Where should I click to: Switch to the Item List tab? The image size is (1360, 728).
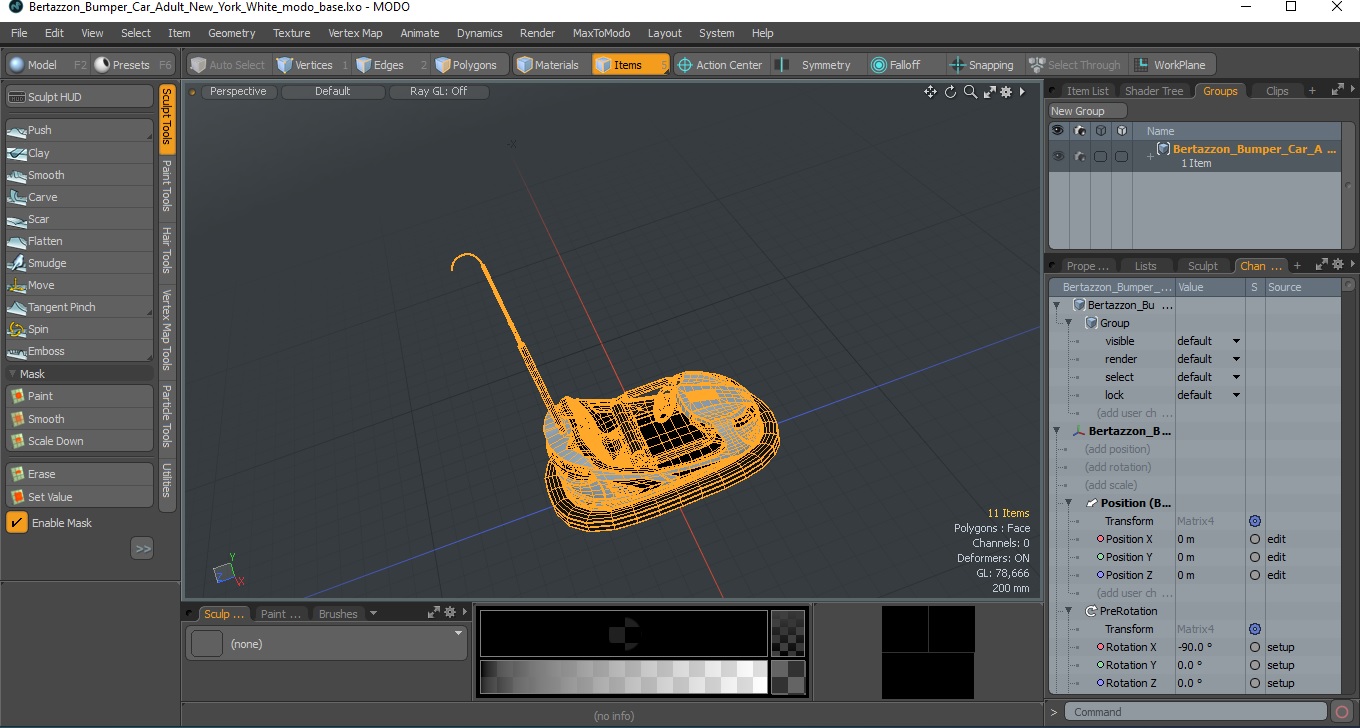pyautogui.click(x=1085, y=91)
